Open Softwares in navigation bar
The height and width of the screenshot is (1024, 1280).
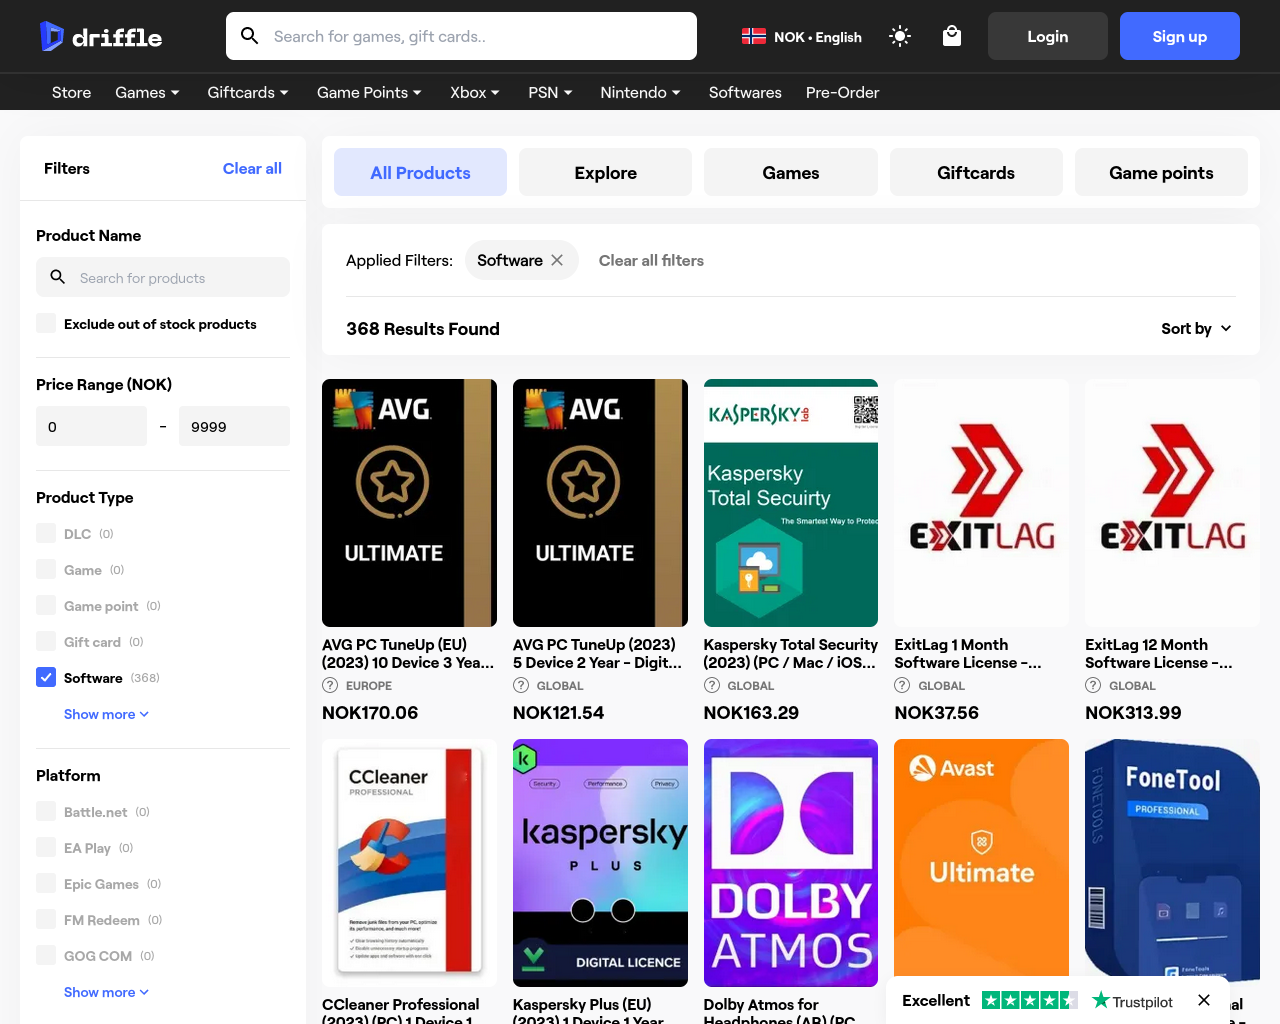(745, 92)
